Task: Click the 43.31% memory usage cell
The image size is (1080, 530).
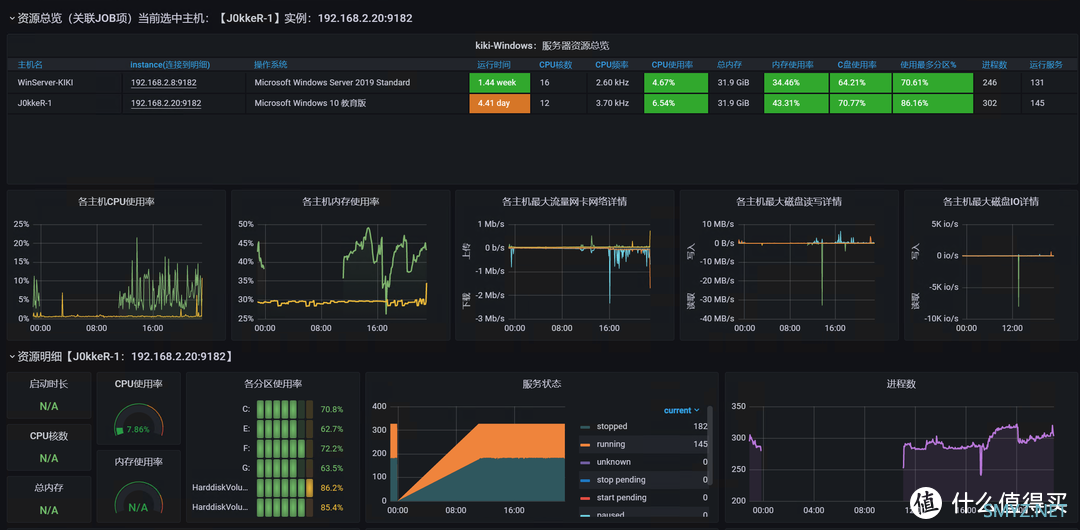Action: pos(796,103)
